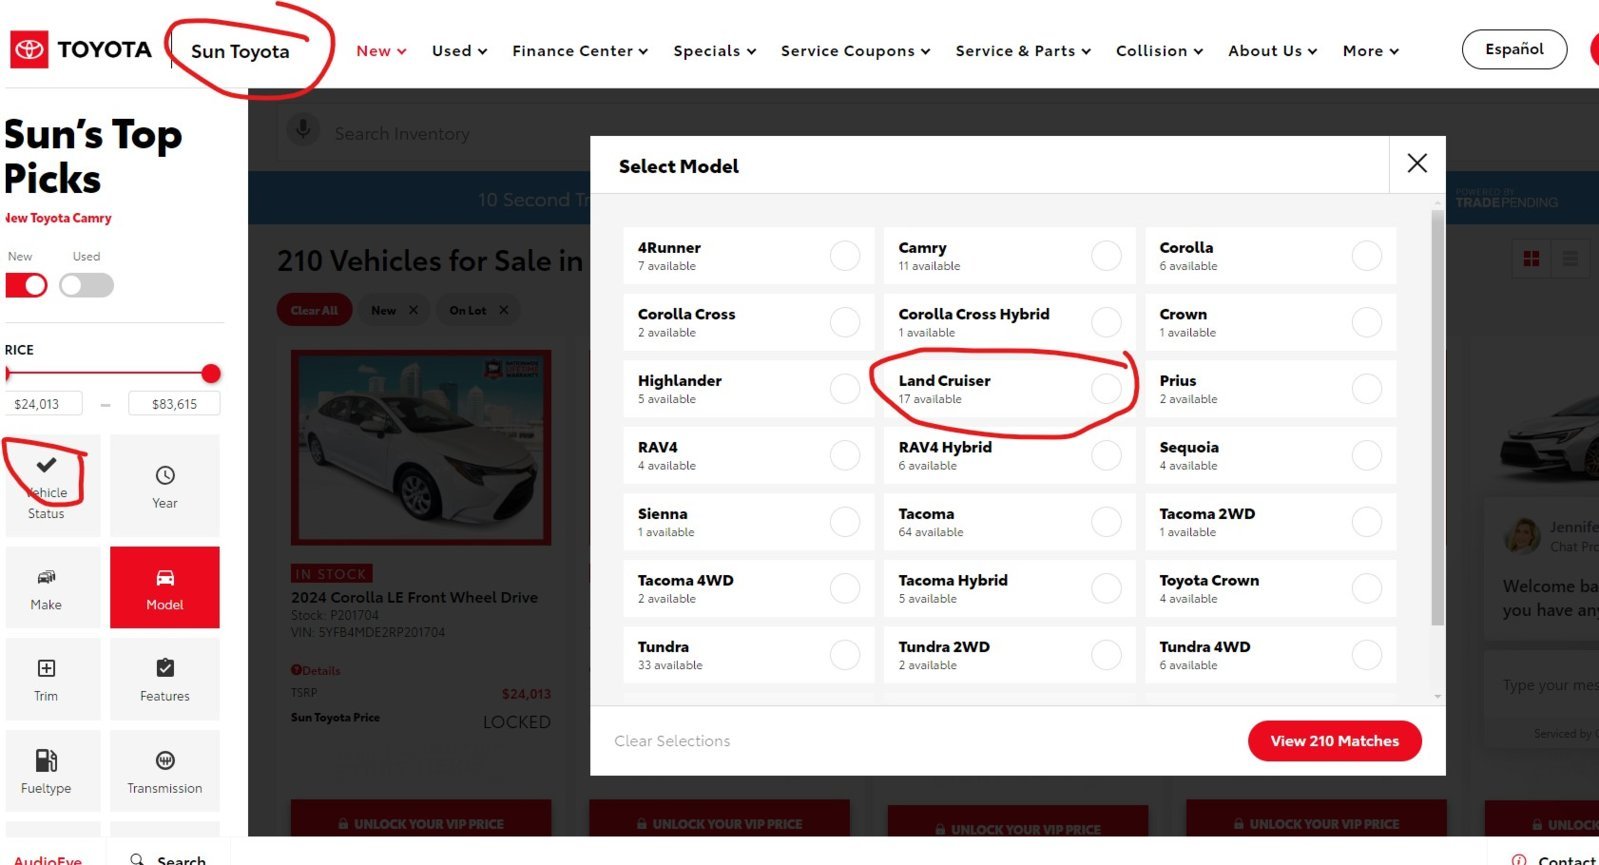Select the Highlander model radio
This screenshot has height=865, width=1599.
[x=845, y=389]
